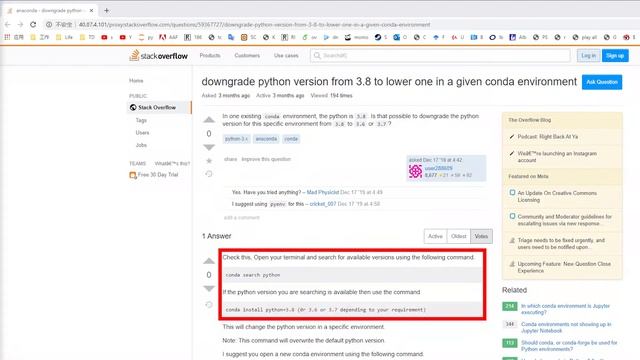Click the search magnifier icon

(x=317, y=56)
